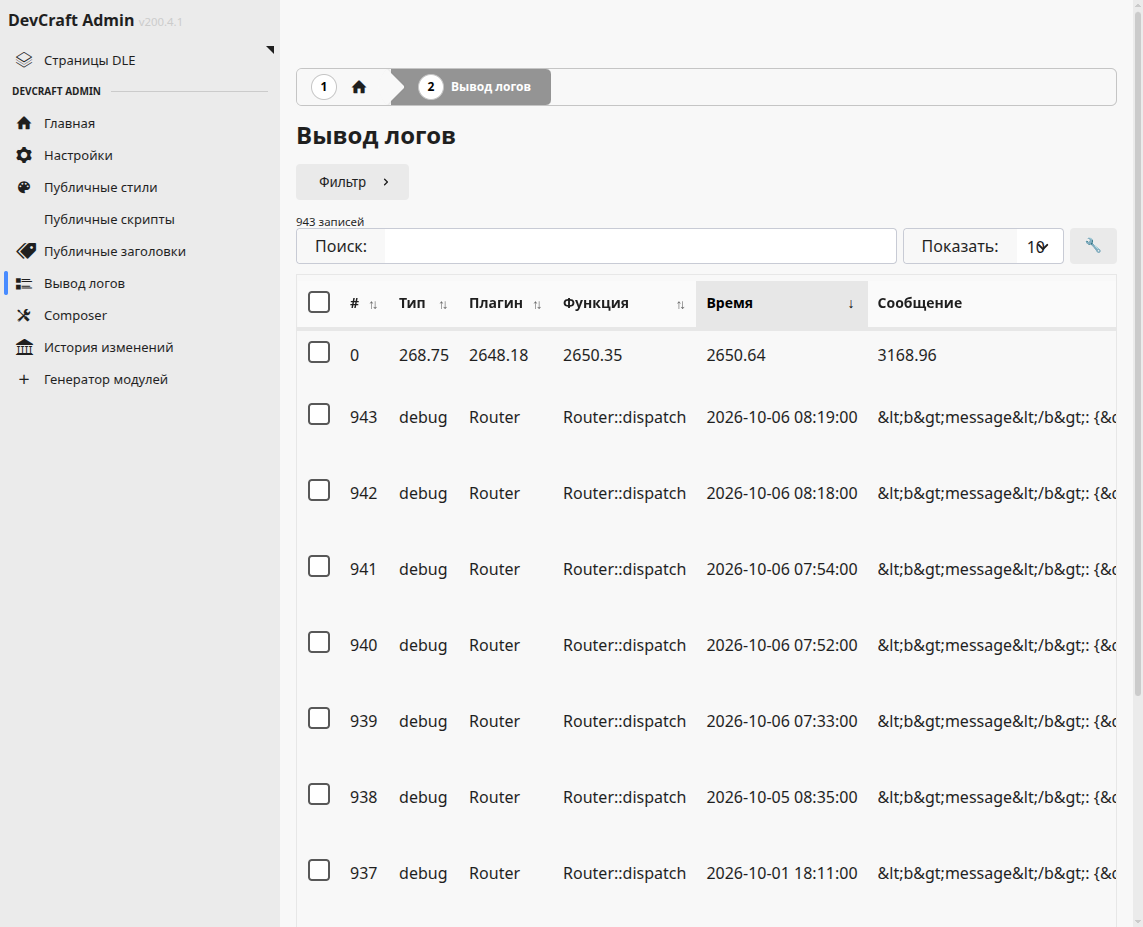Open История изменений sidebar entry
Viewport: 1143px width, 927px height.
click(x=109, y=348)
